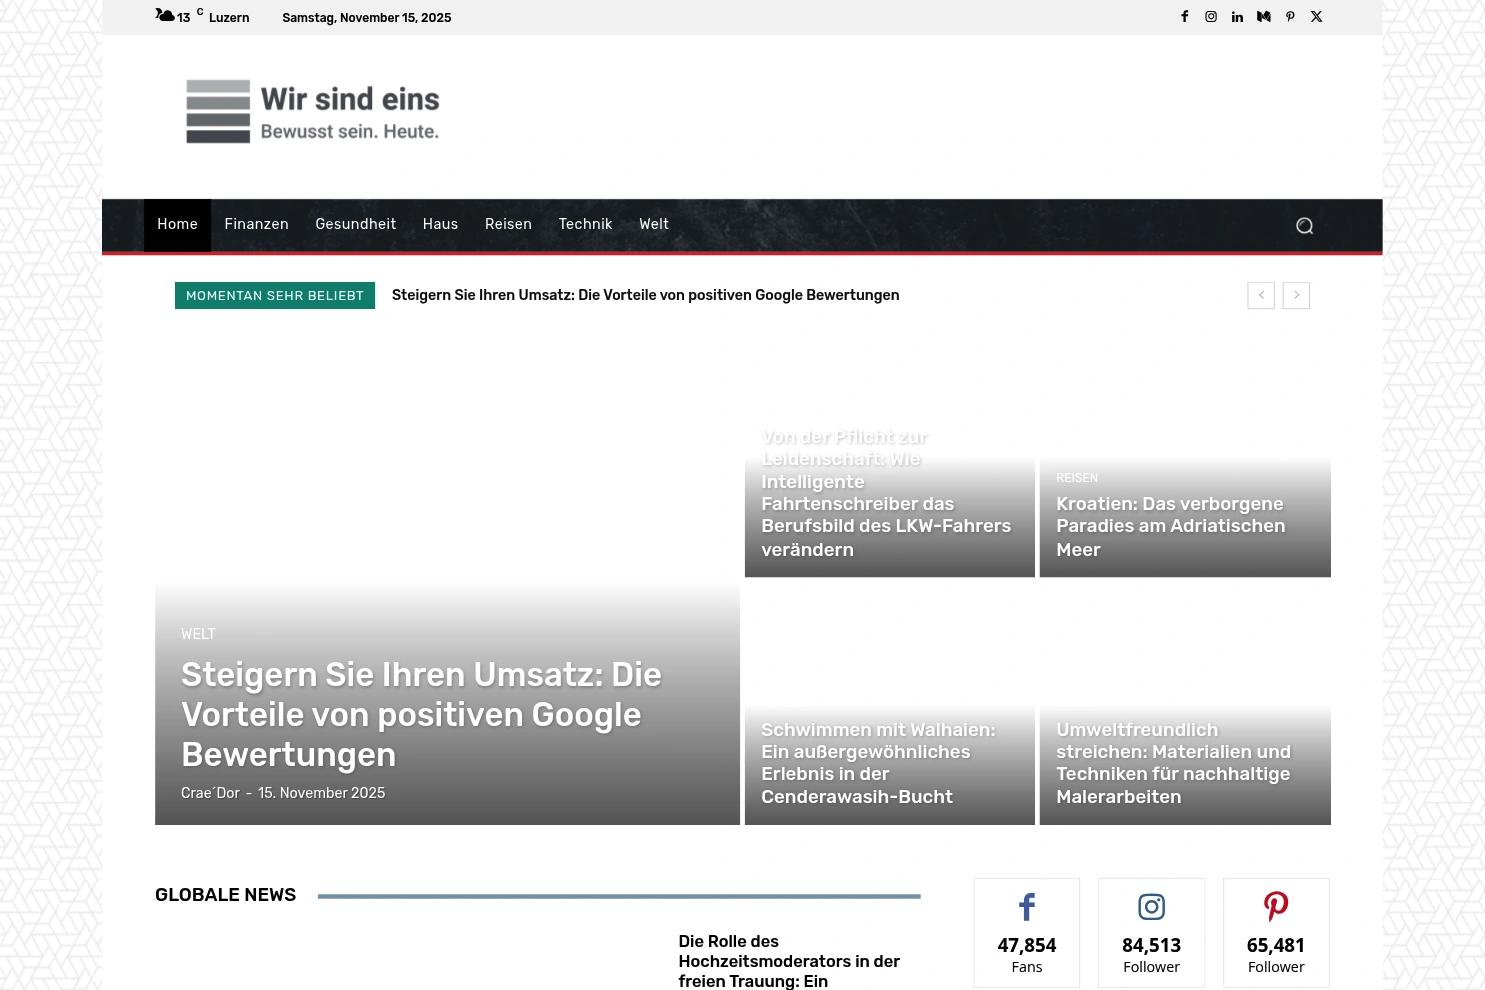The width and height of the screenshot is (1485, 990).
Task: Click the Facebook icon above 47,854 Fans
Action: coord(1026,906)
